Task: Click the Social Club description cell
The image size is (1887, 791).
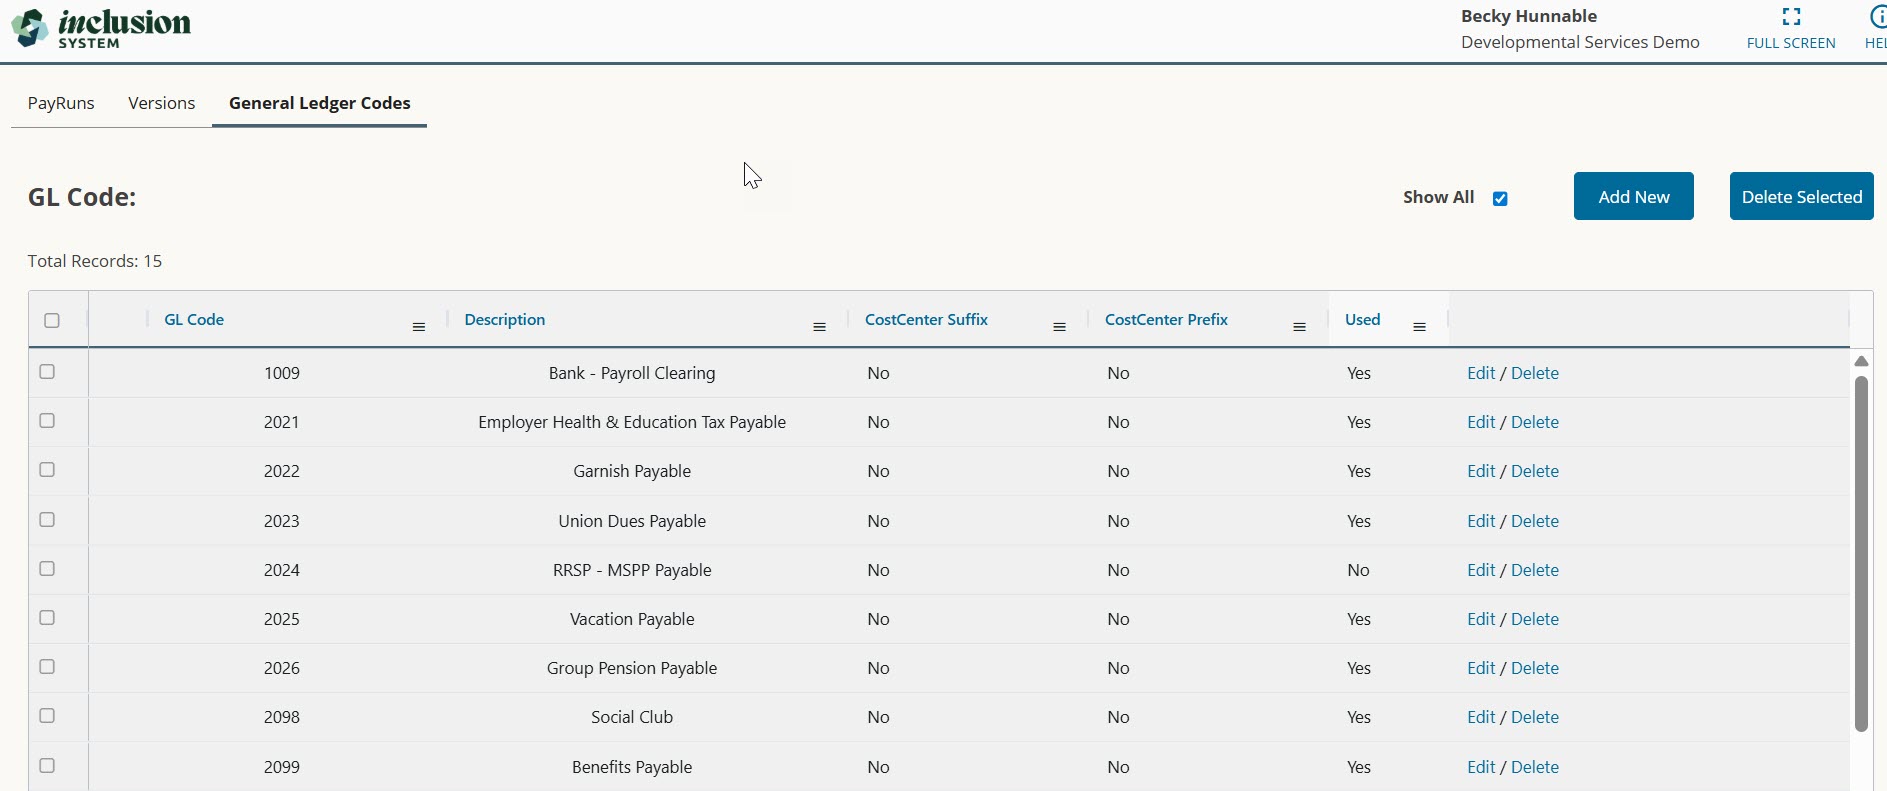Action: [x=632, y=717]
